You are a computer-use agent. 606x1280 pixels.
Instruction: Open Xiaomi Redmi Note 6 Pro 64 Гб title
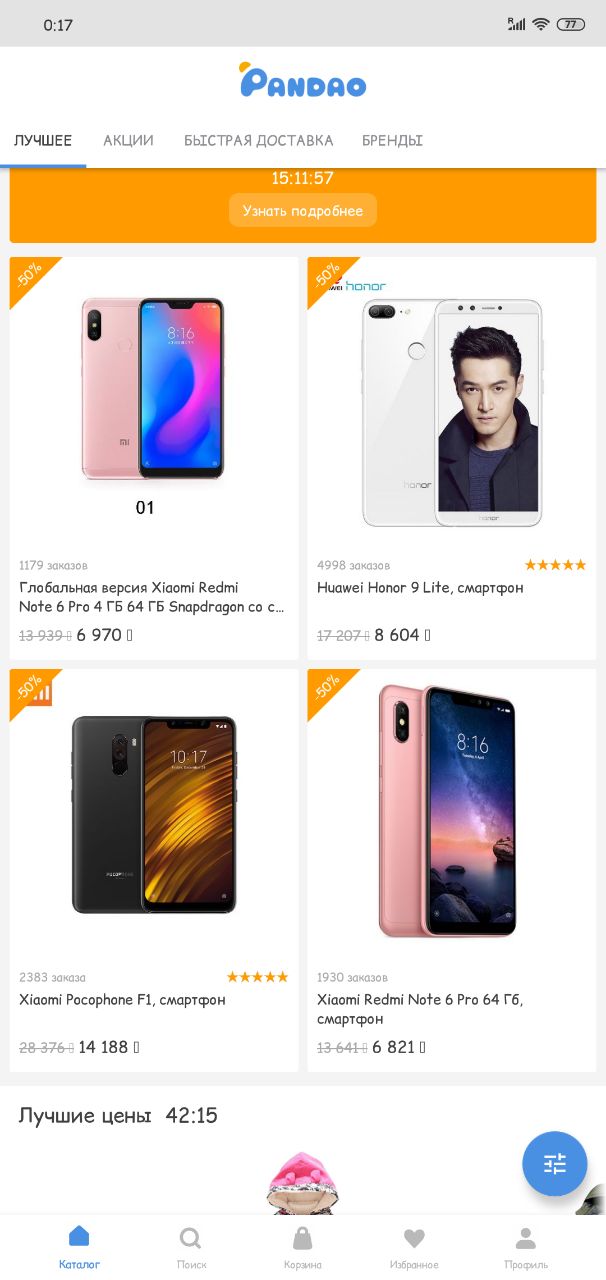(420, 1009)
